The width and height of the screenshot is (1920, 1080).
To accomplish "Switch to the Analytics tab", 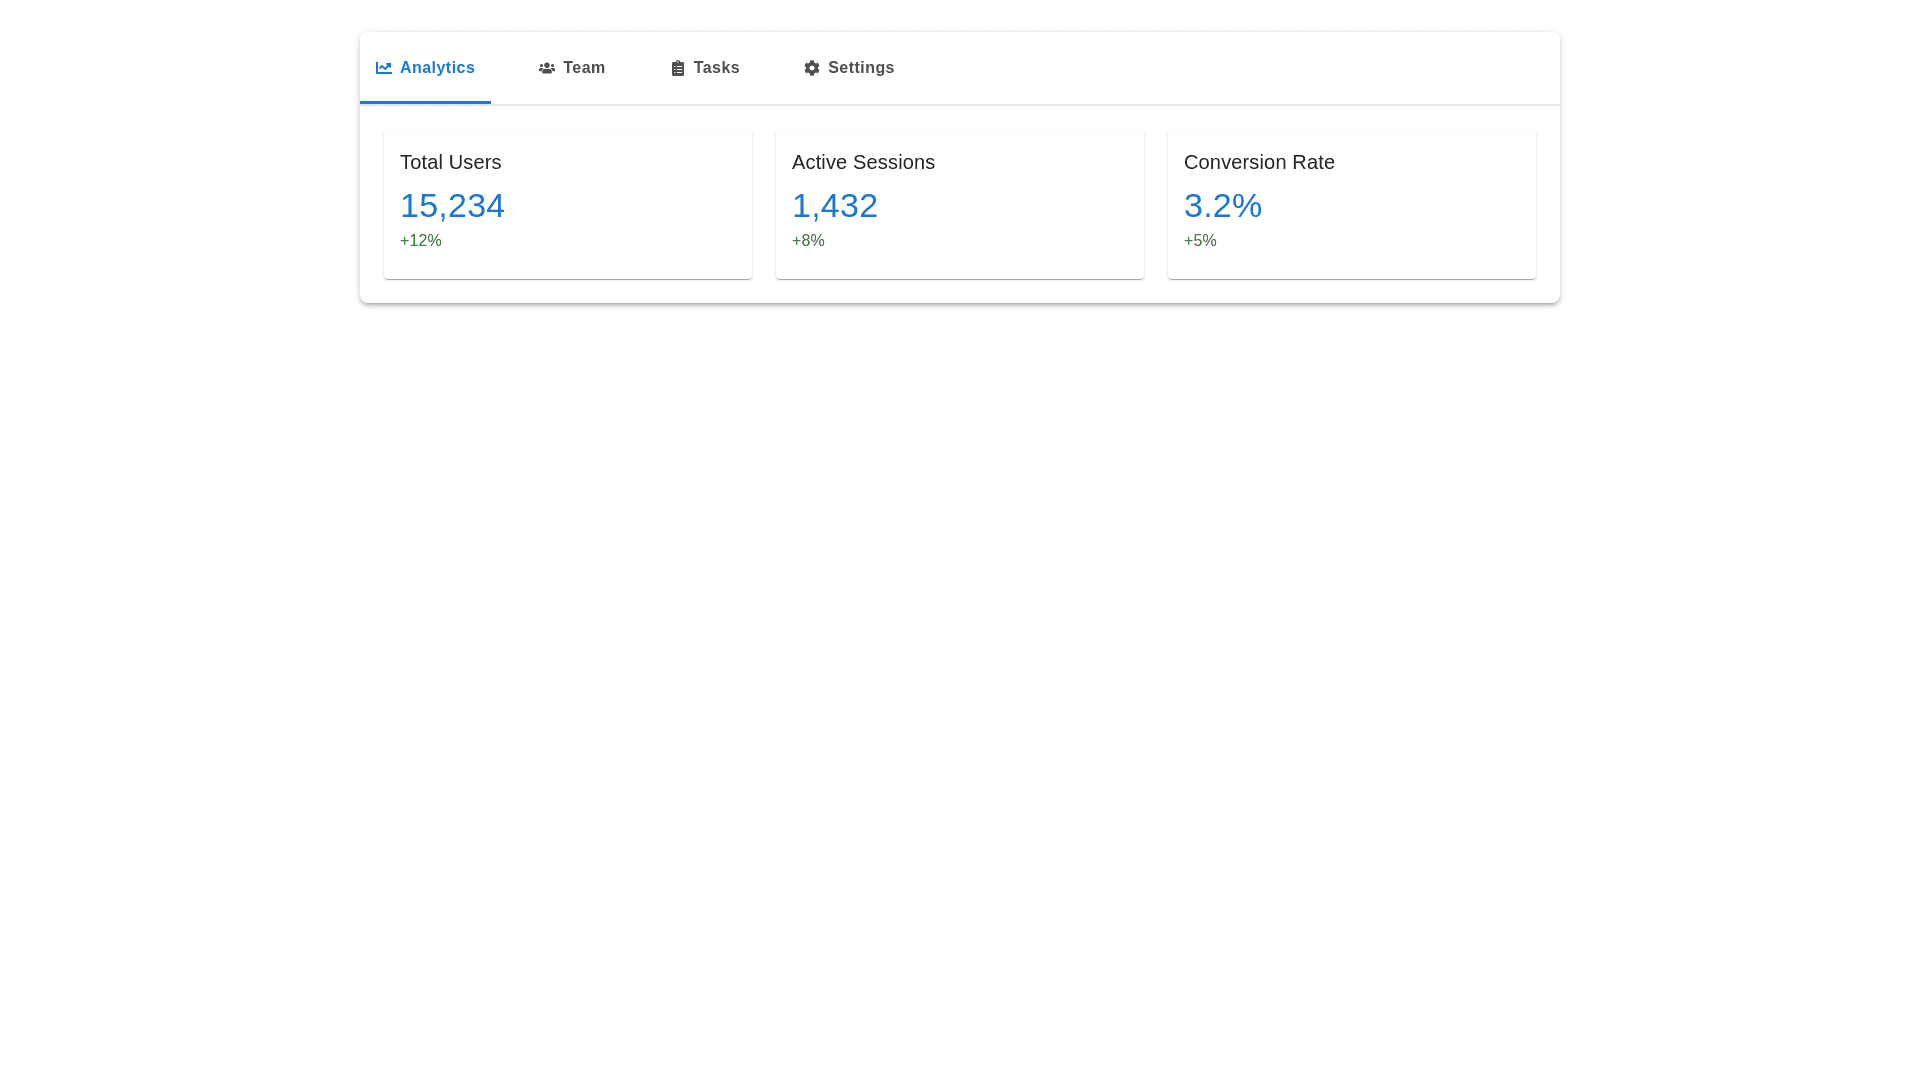I will click(x=437, y=68).
